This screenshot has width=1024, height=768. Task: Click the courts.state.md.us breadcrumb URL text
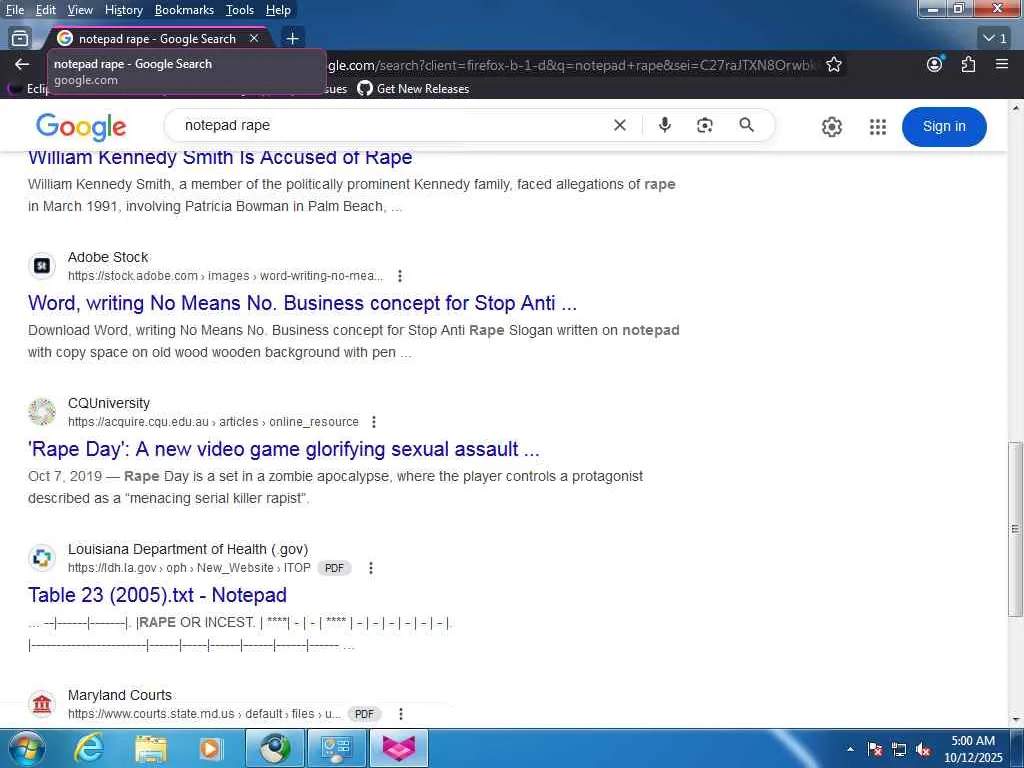pyautogui.click(x=204, y=714)
